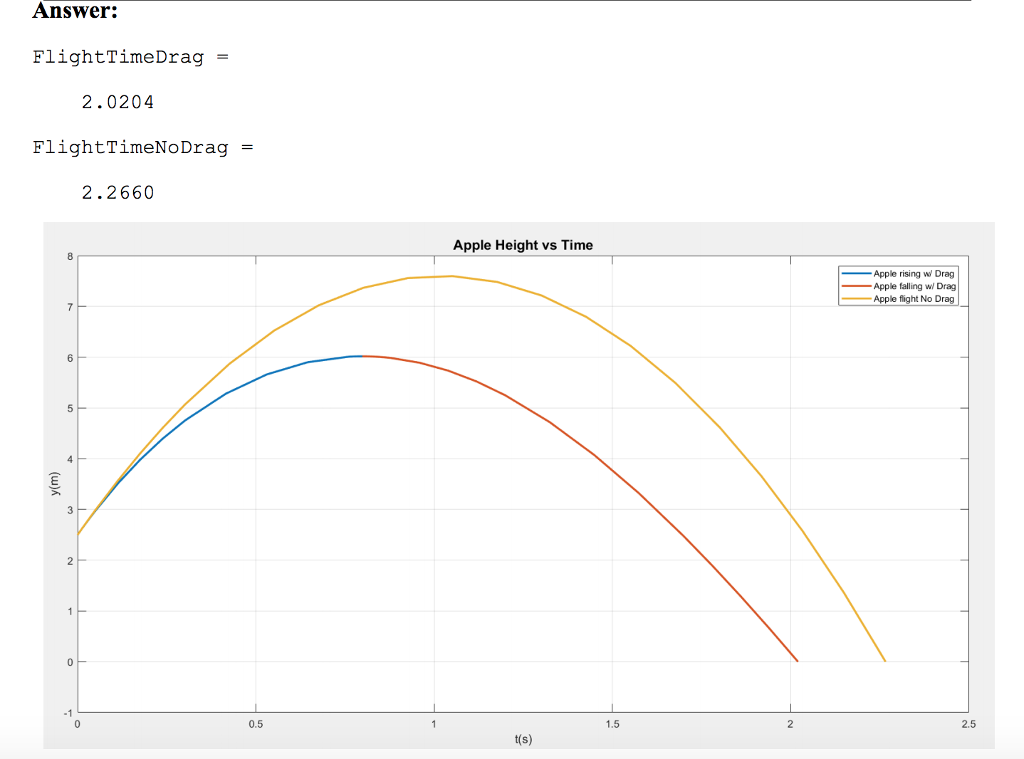The image size is (1024, 759).
Task: Click the peak of the blue rising curve
Action: [360, 356]
